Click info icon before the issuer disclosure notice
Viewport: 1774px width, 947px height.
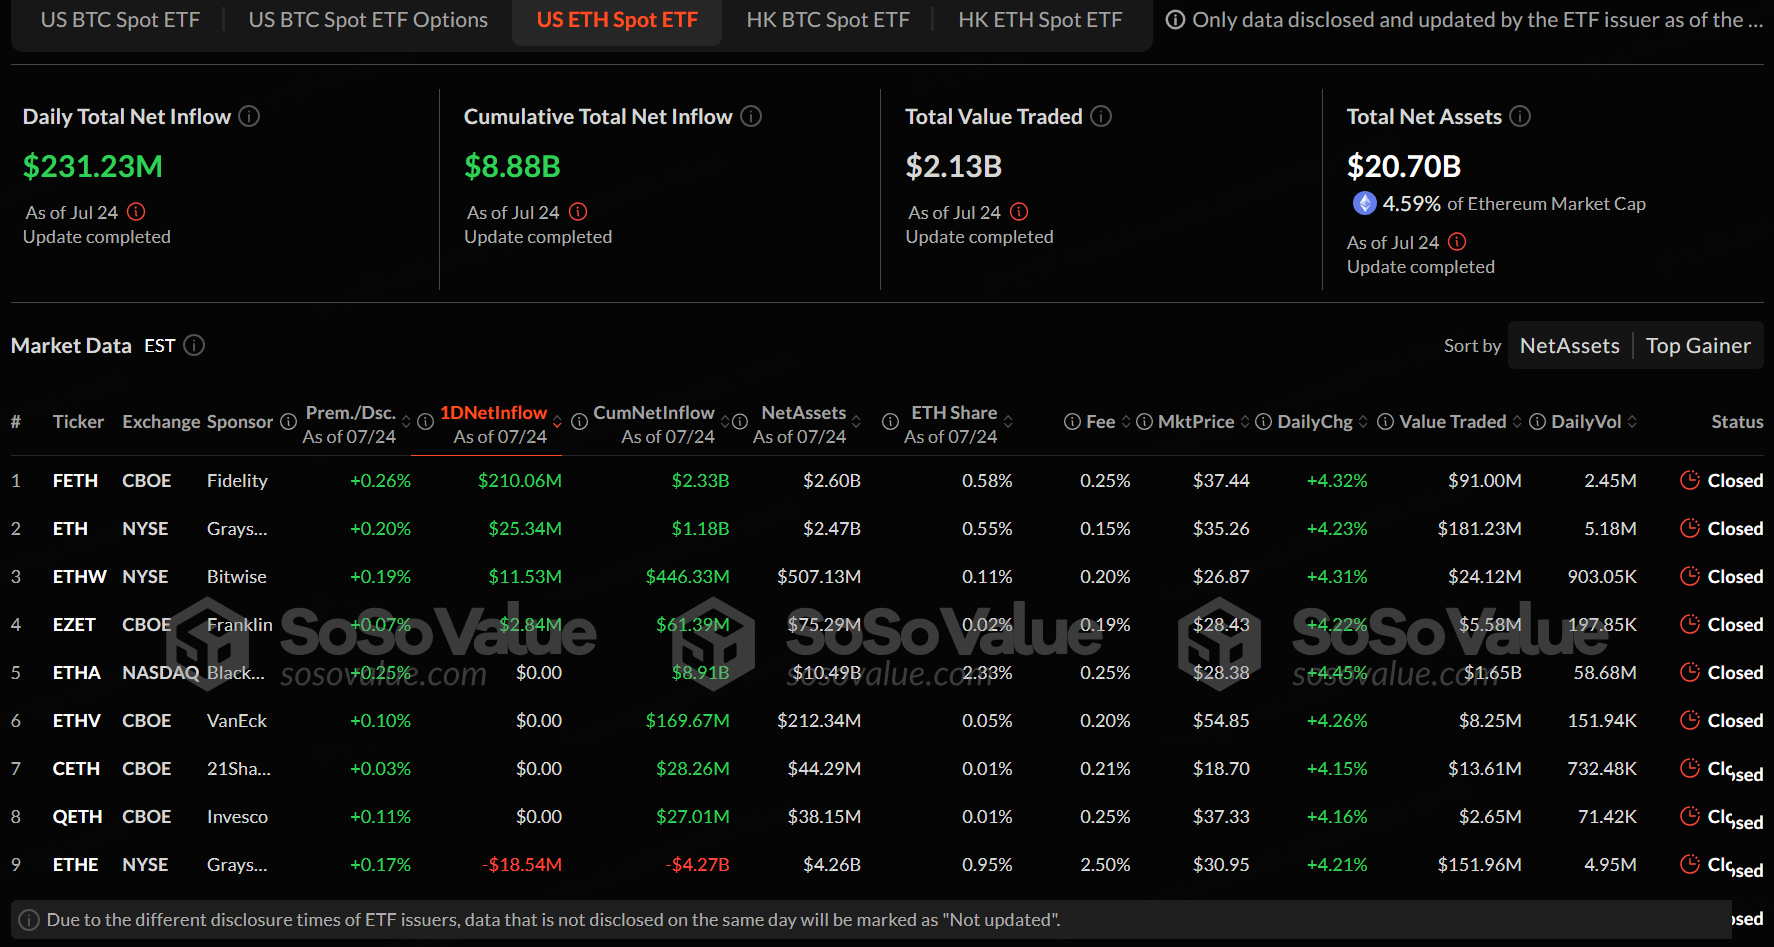coord(1176,20)
